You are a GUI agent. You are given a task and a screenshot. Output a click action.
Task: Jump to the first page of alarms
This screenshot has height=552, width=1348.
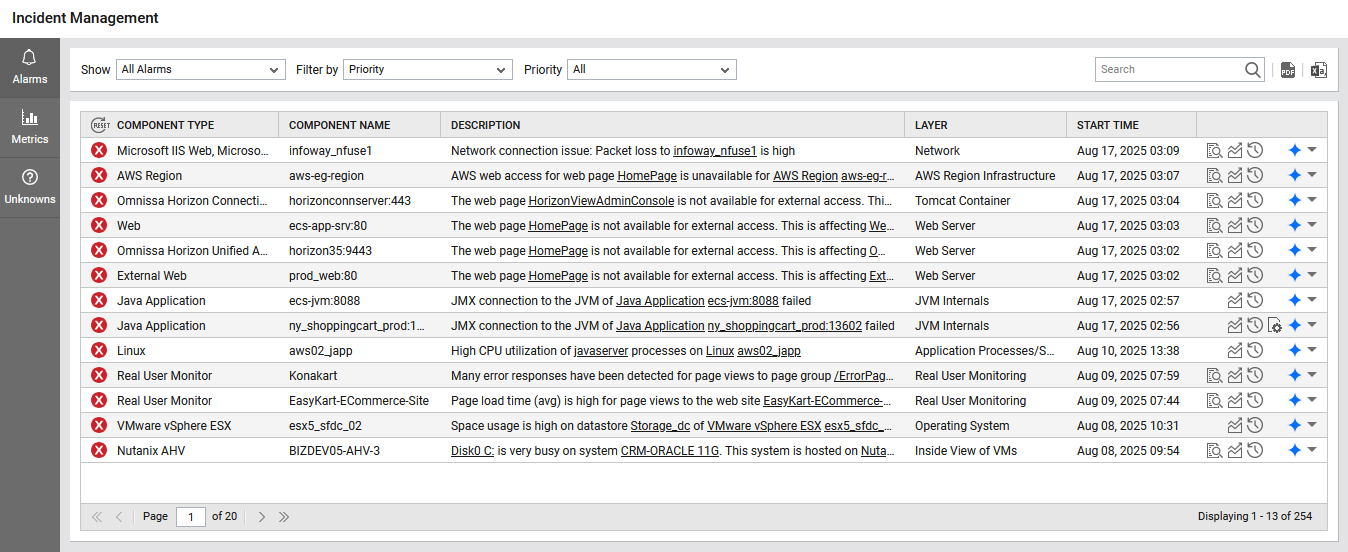coord(97,517)
